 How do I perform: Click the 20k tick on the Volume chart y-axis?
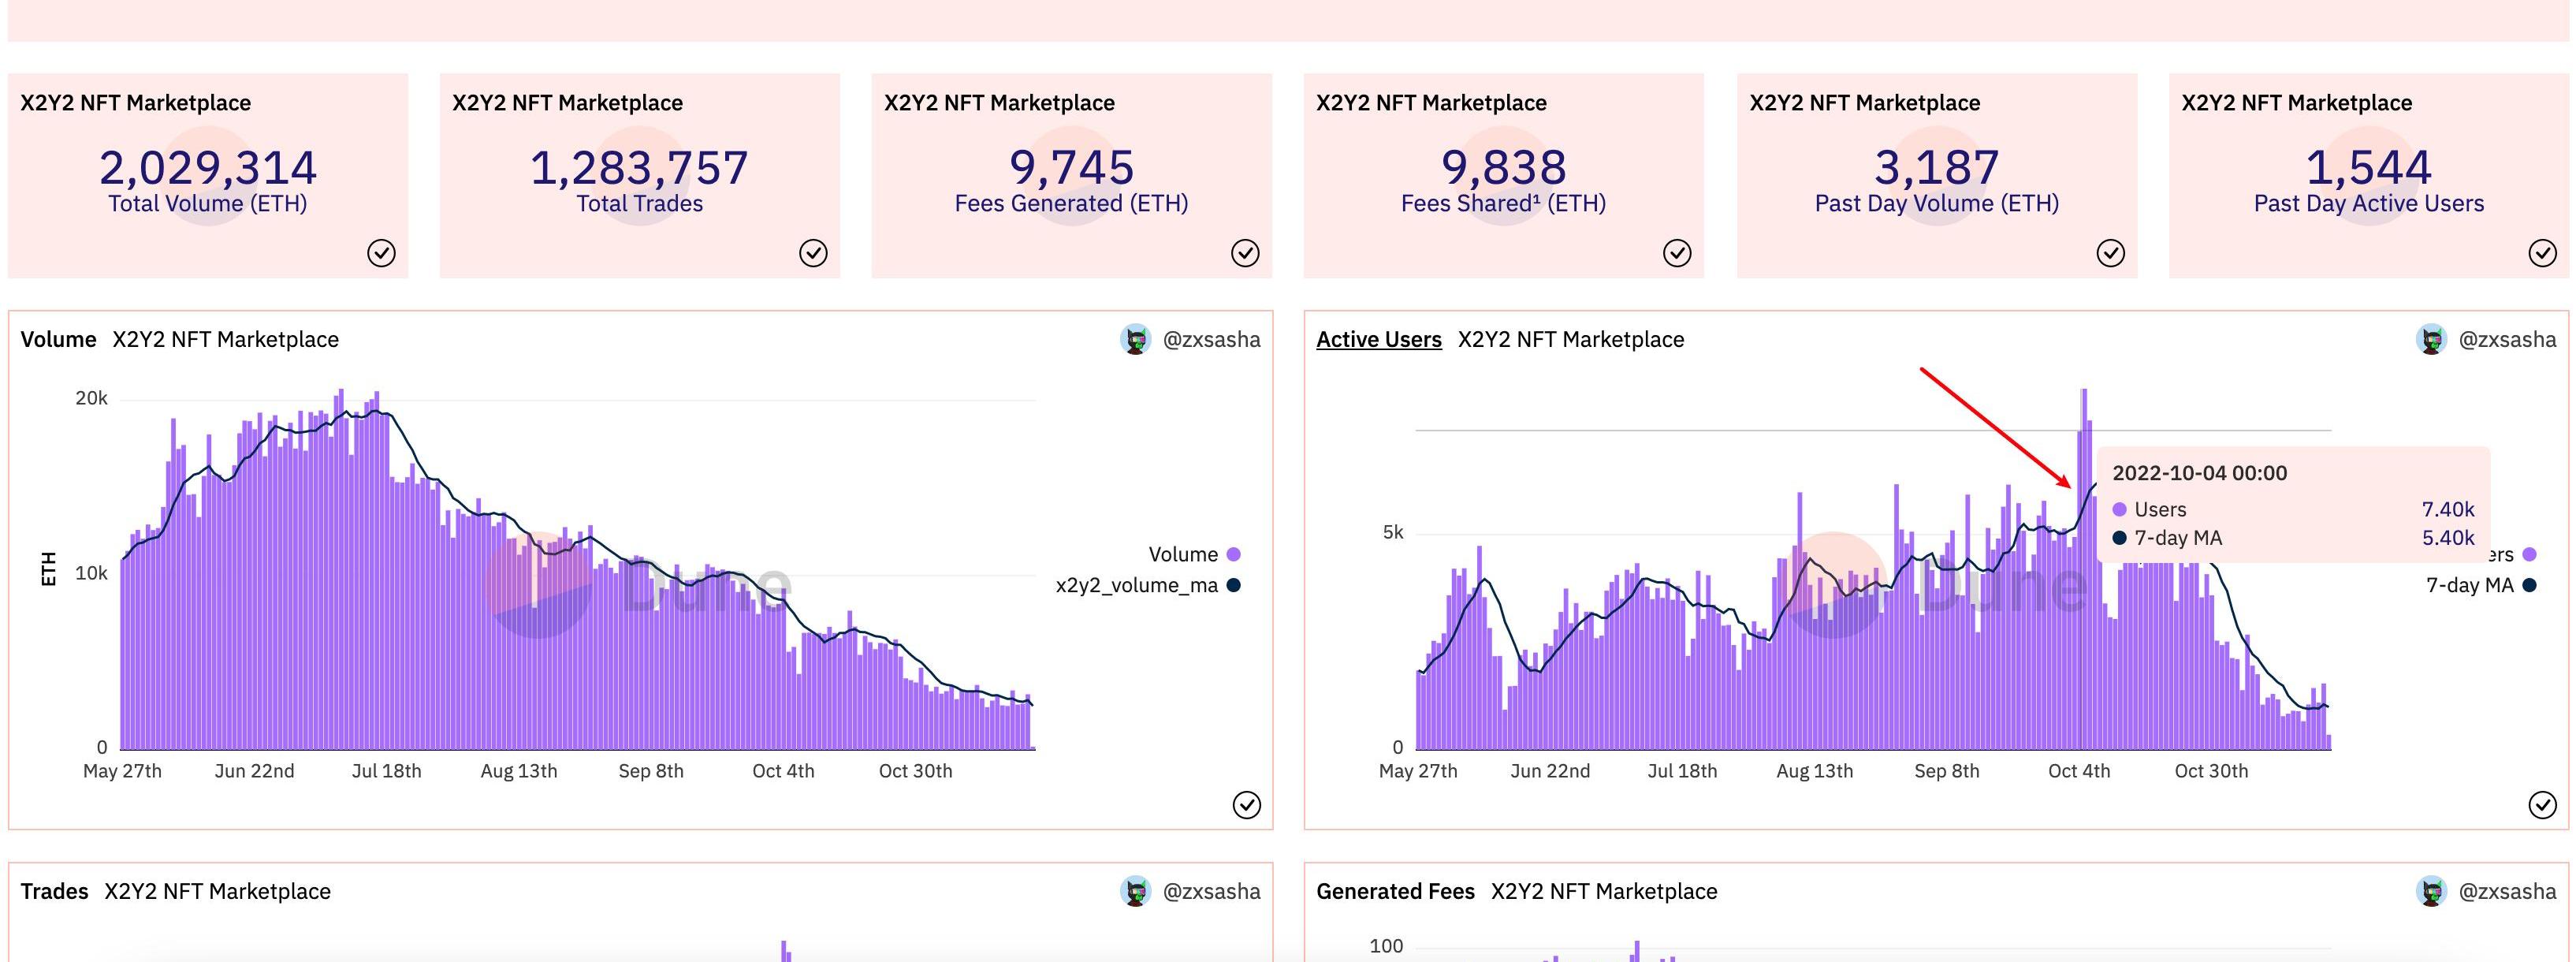91,398
